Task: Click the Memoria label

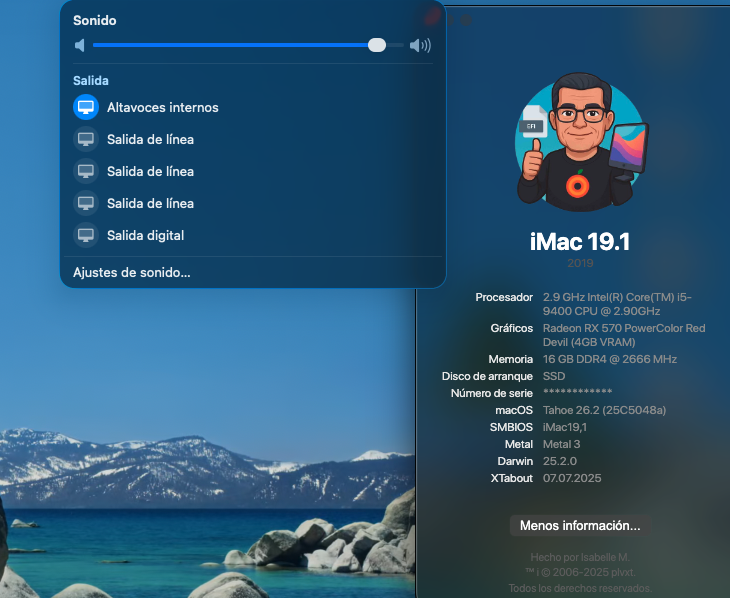Action: tap(511, 359)
